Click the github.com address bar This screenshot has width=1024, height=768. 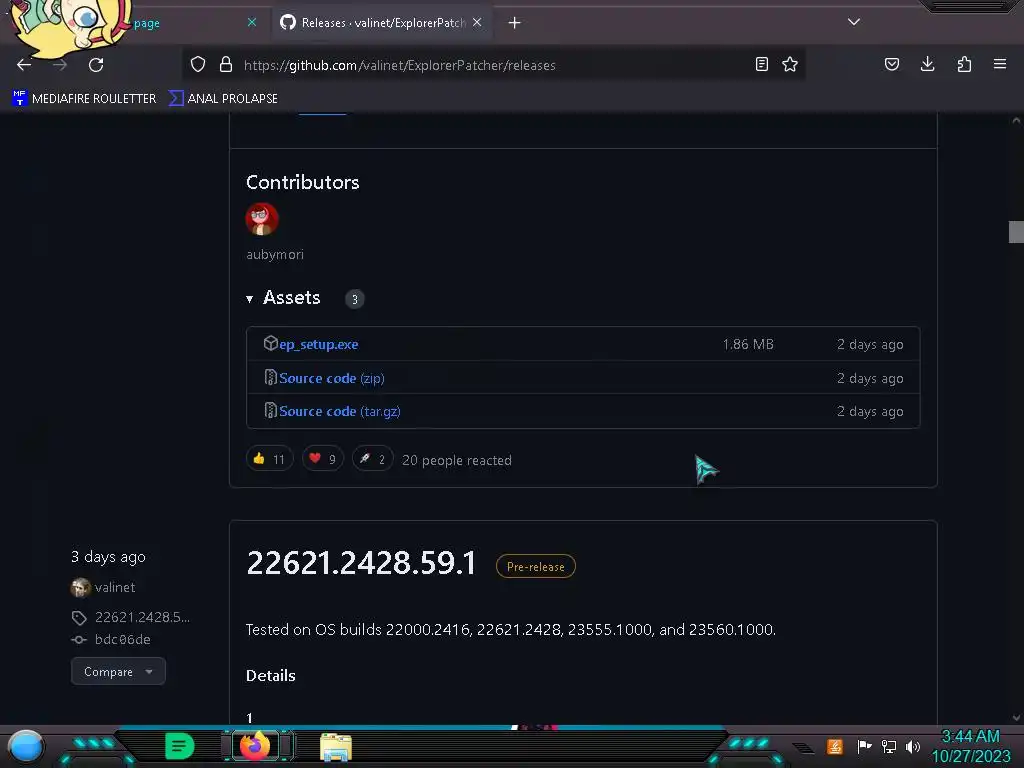(x=493, y=65)
